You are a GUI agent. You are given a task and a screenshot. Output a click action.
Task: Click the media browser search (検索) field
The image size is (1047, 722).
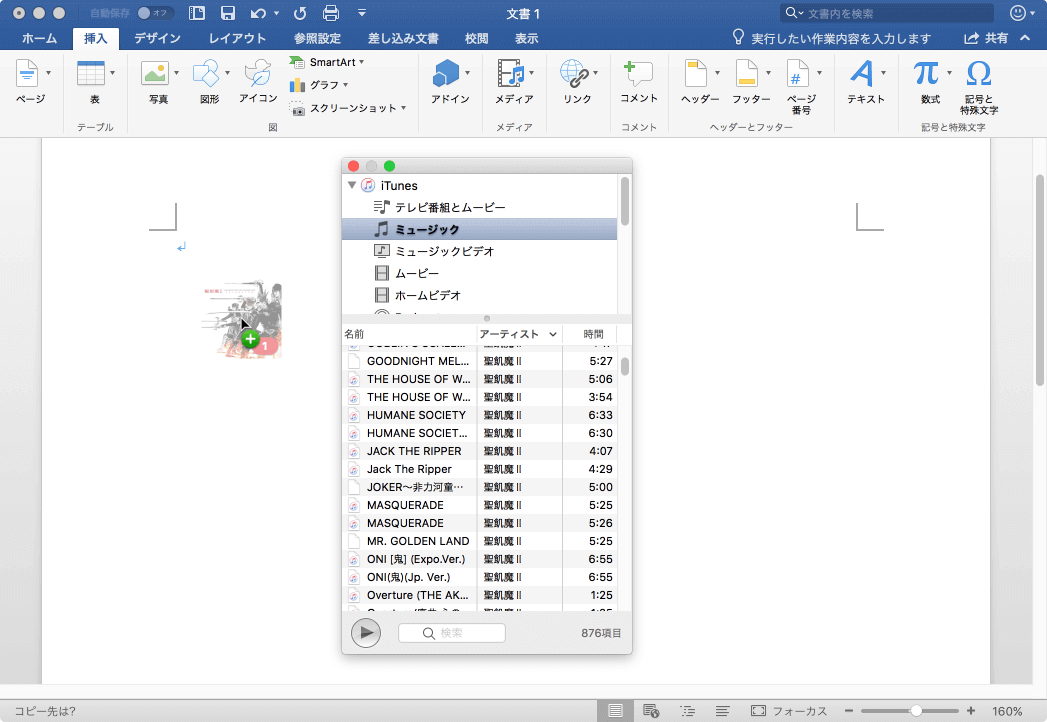(x=452, y=633)
